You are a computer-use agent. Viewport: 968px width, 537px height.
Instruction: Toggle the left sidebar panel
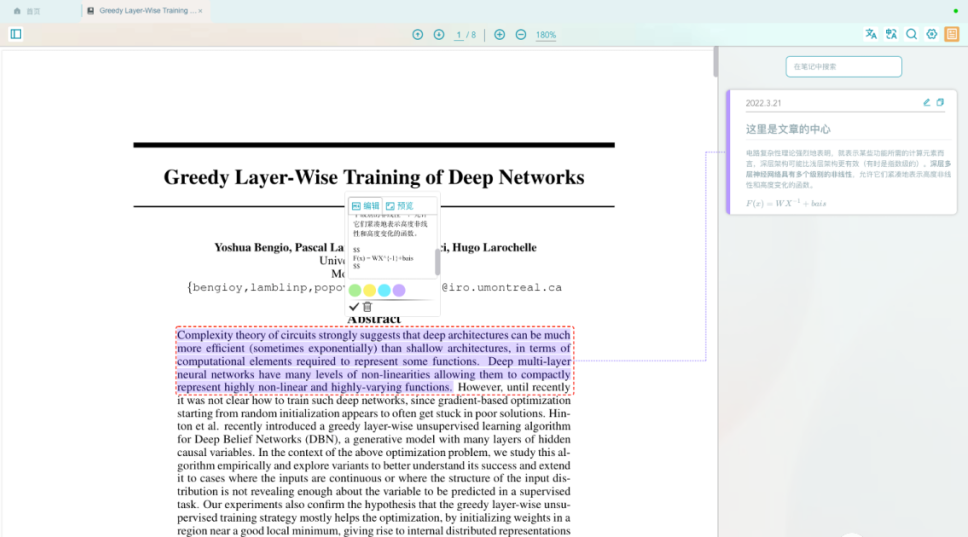click(16, 34)
